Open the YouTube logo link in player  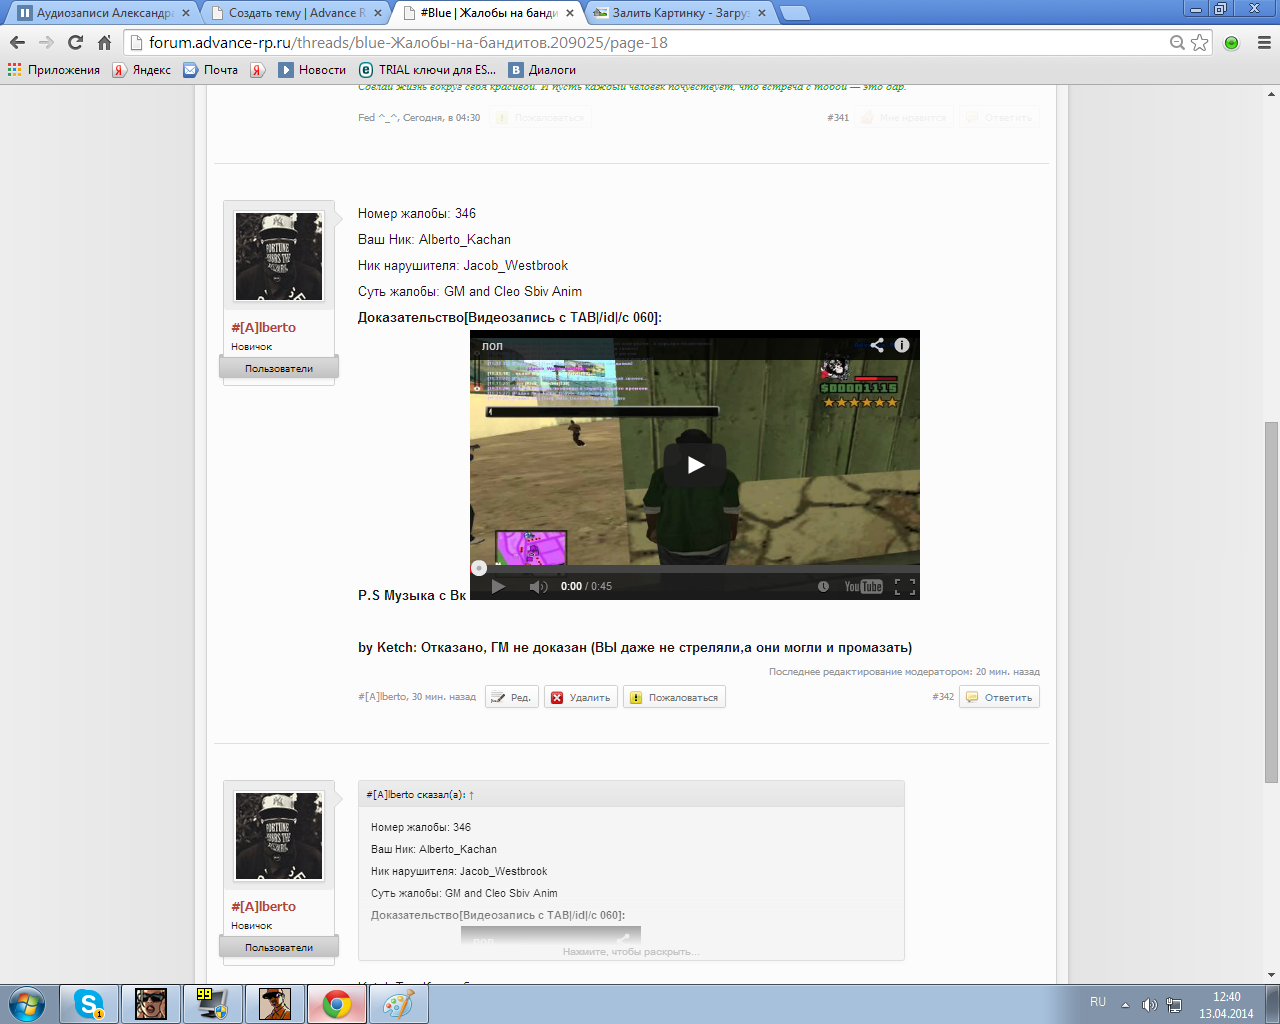click(863, 586)
